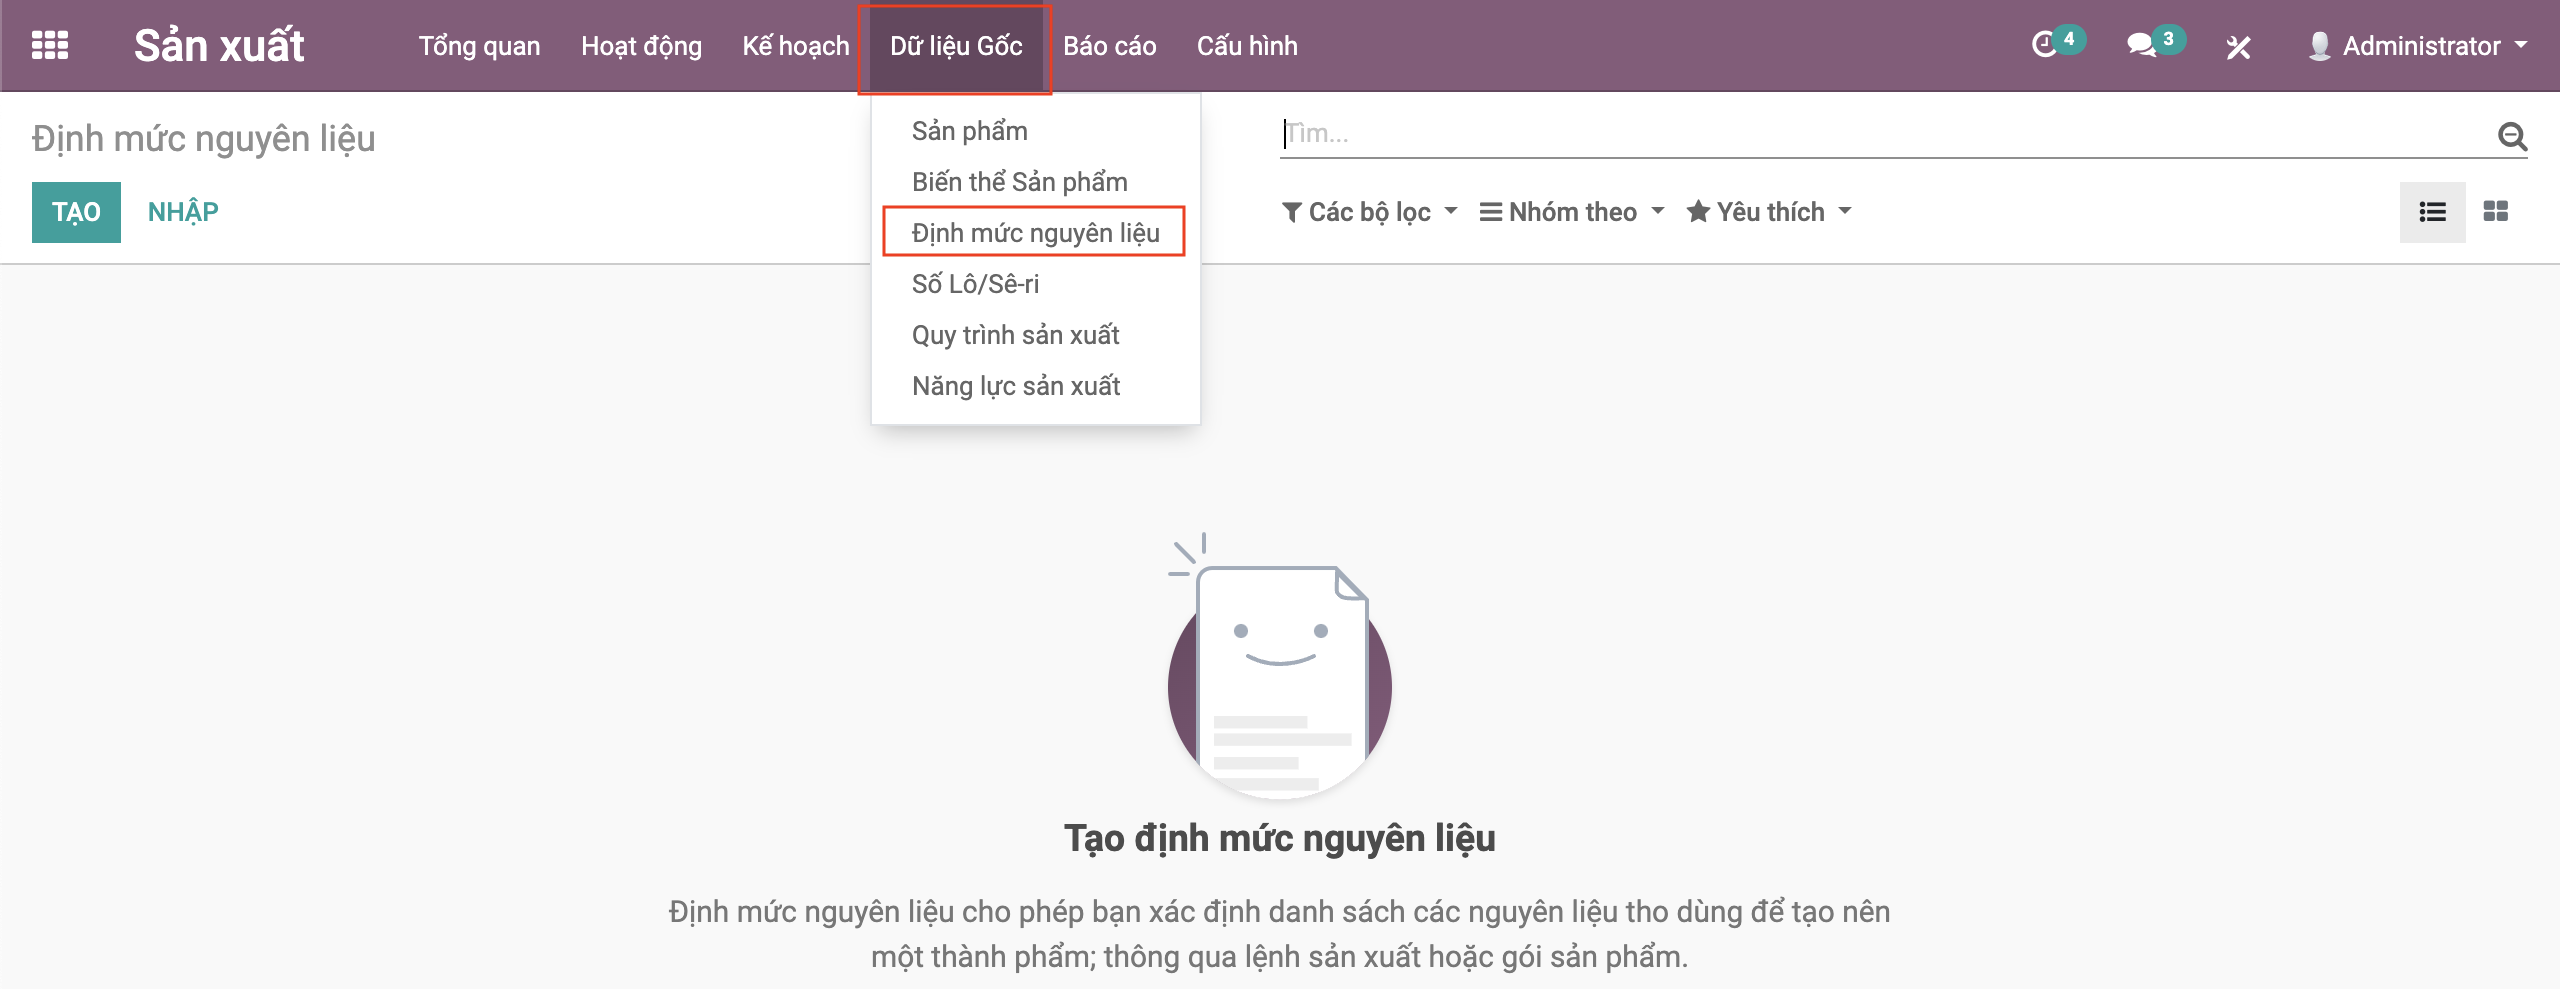Go to Sản xuất app home title

[219, 46]
